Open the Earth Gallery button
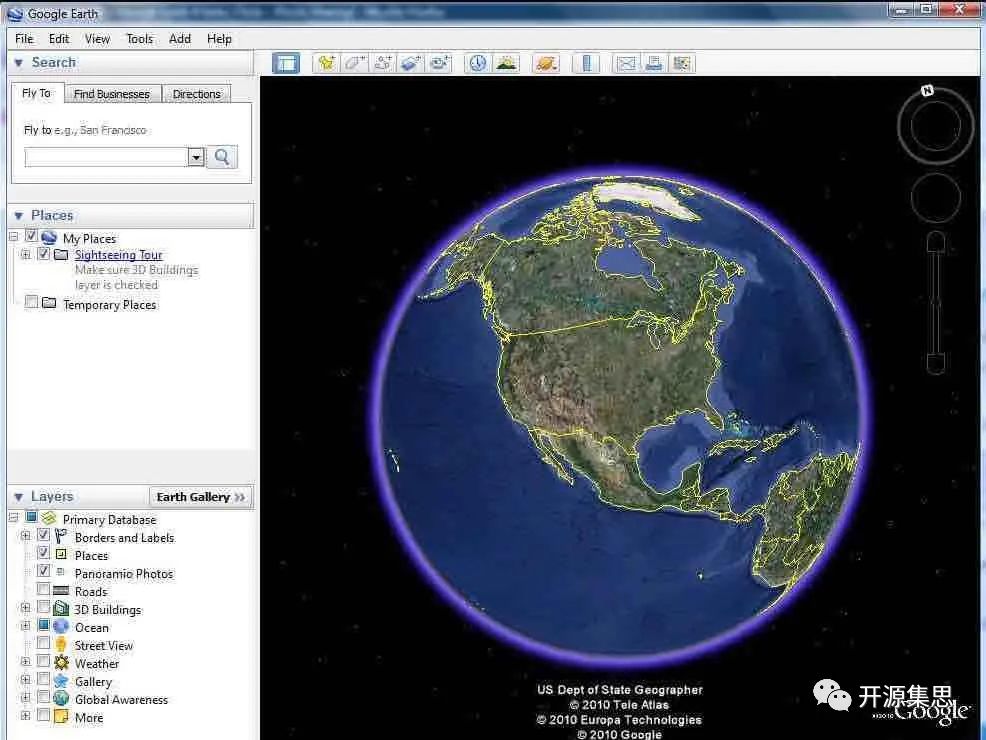986x740 pixels. [x=201, y=497]
